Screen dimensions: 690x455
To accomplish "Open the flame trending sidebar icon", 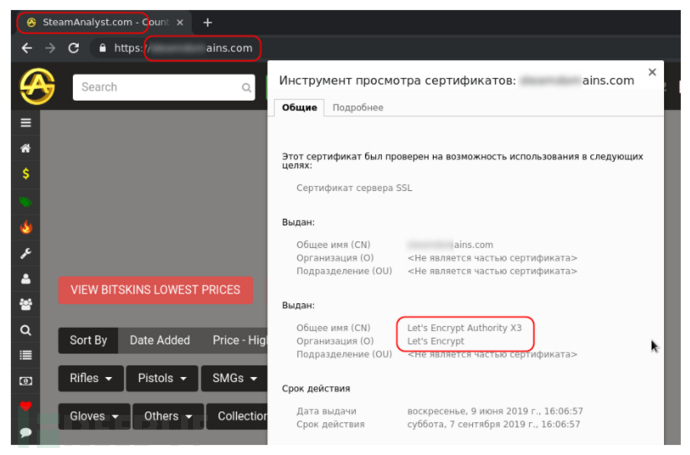I will pyautogui.click(x=26, y=227).
